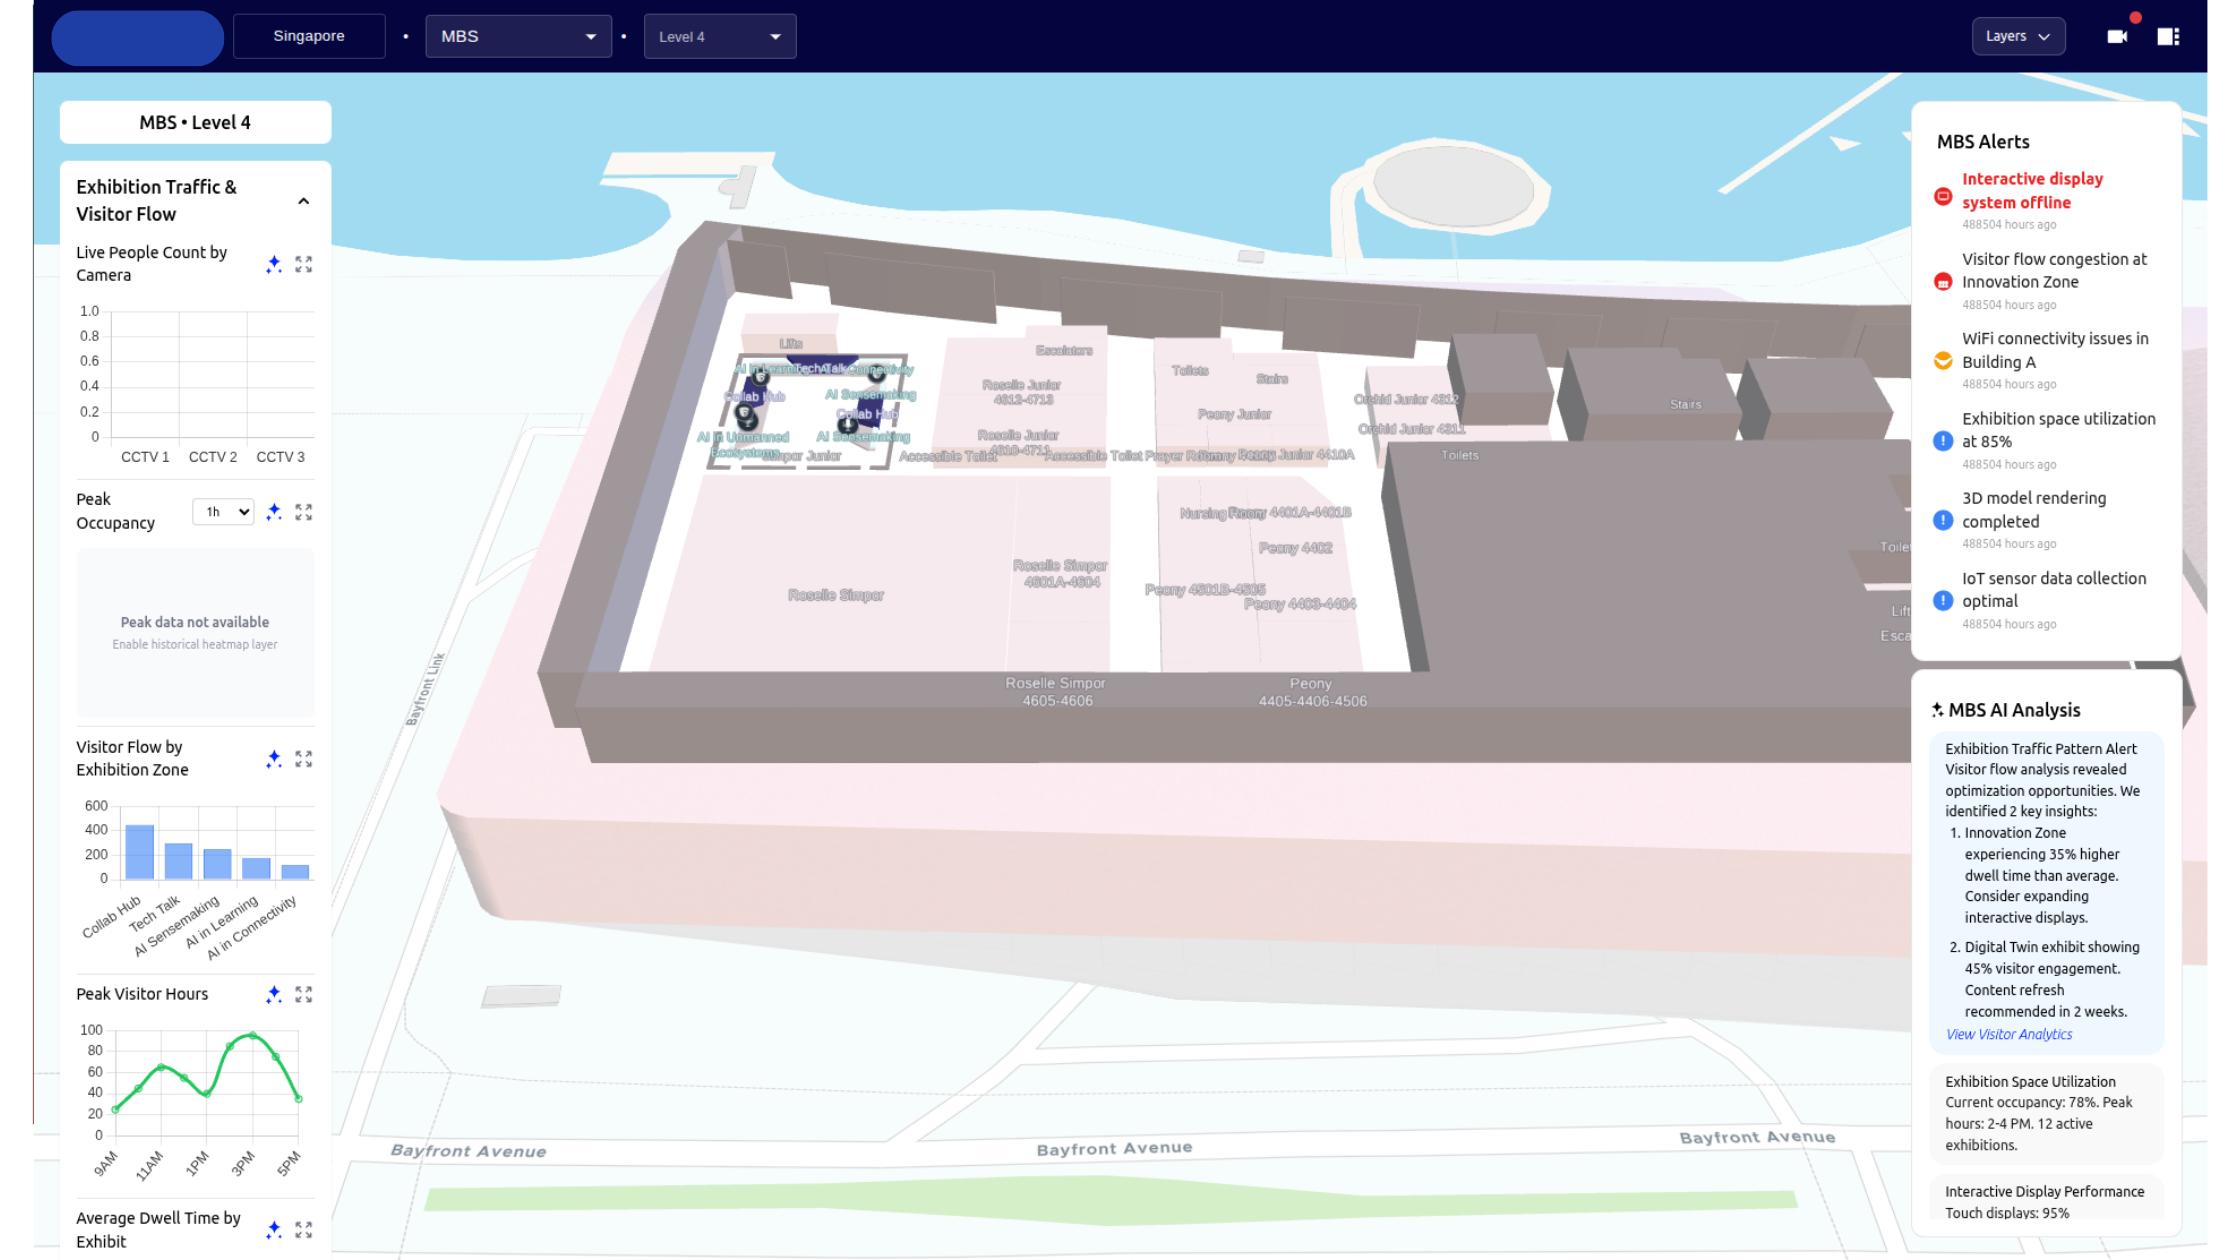Viewport: 2240px width, 1260px height.
Task: Click info icon for IoT sensor data
Action: (x=1943, y=600)
